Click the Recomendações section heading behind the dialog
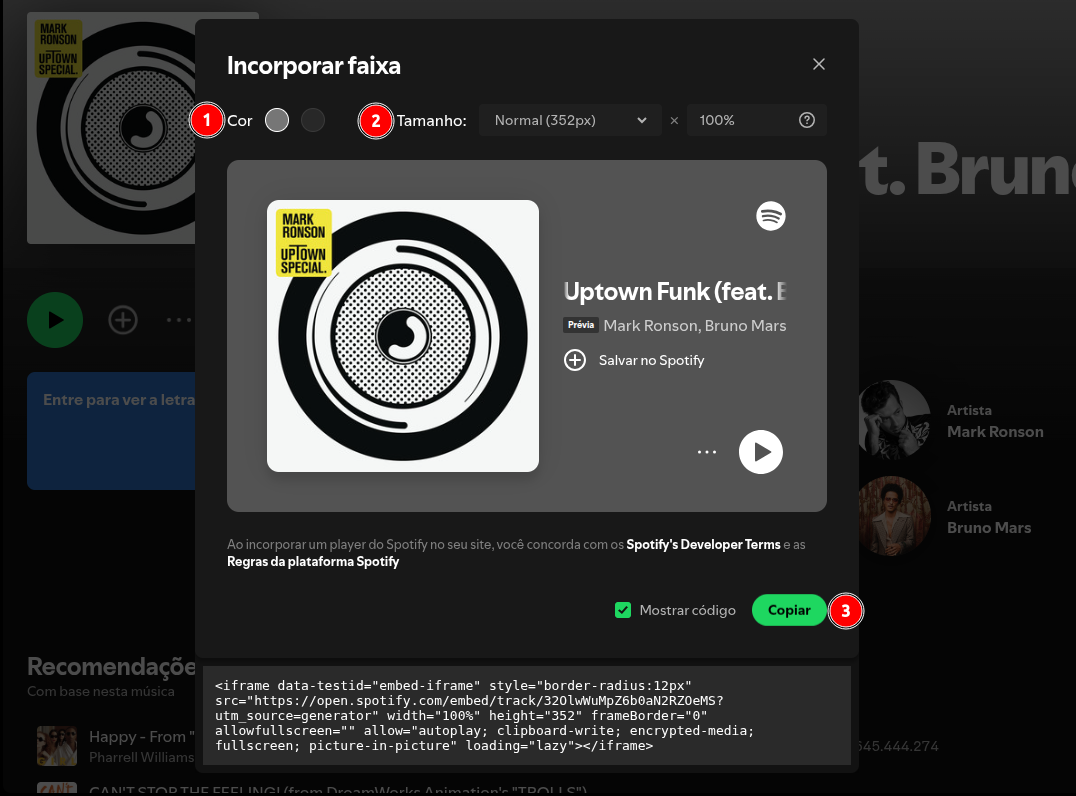 tap(111, 666)
